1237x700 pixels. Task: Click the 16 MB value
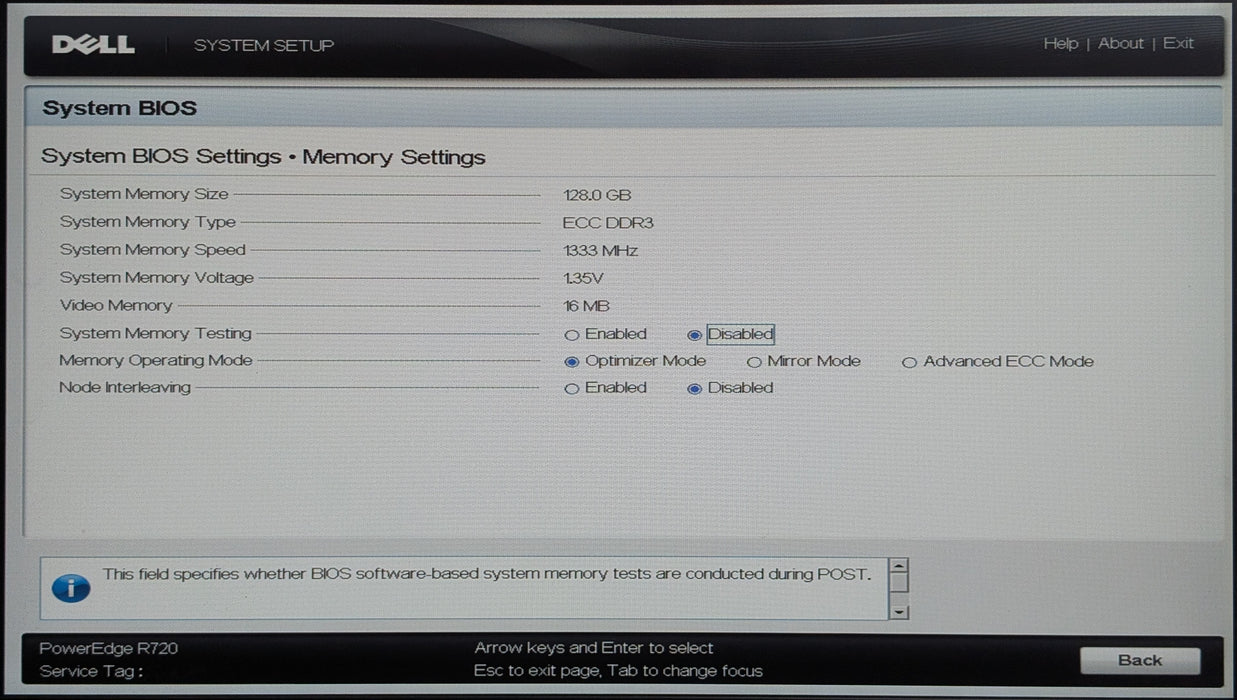[586, 307]
